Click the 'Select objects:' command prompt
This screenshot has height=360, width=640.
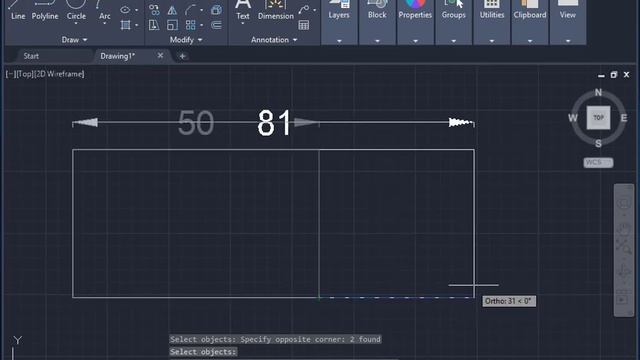tap(203, 352)
